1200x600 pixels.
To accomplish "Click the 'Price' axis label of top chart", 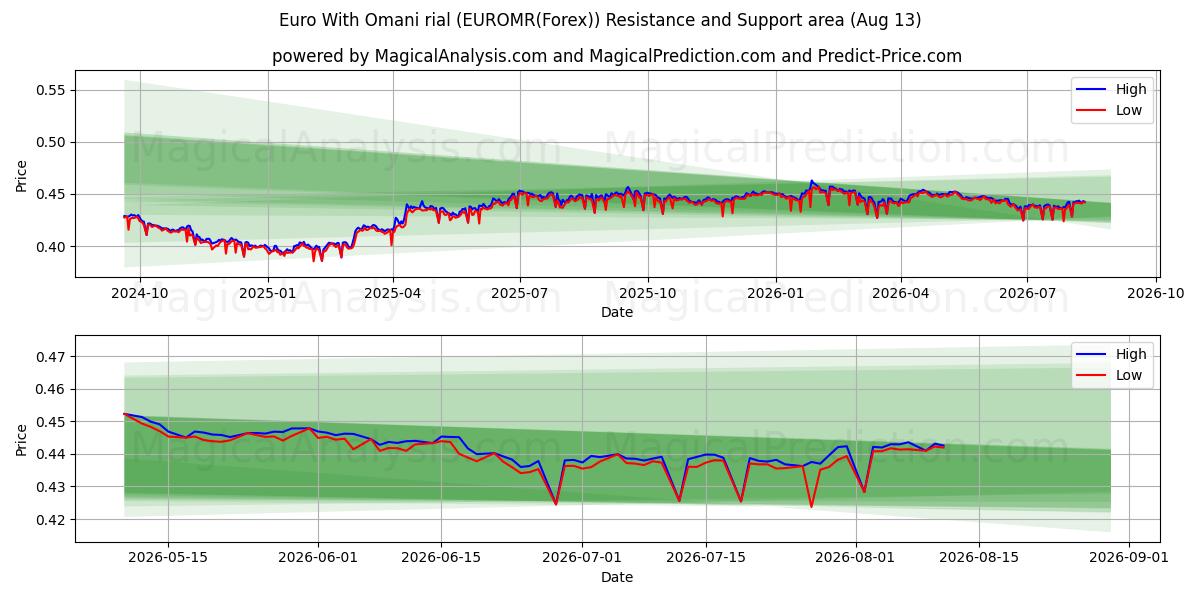I will [22, 175].
